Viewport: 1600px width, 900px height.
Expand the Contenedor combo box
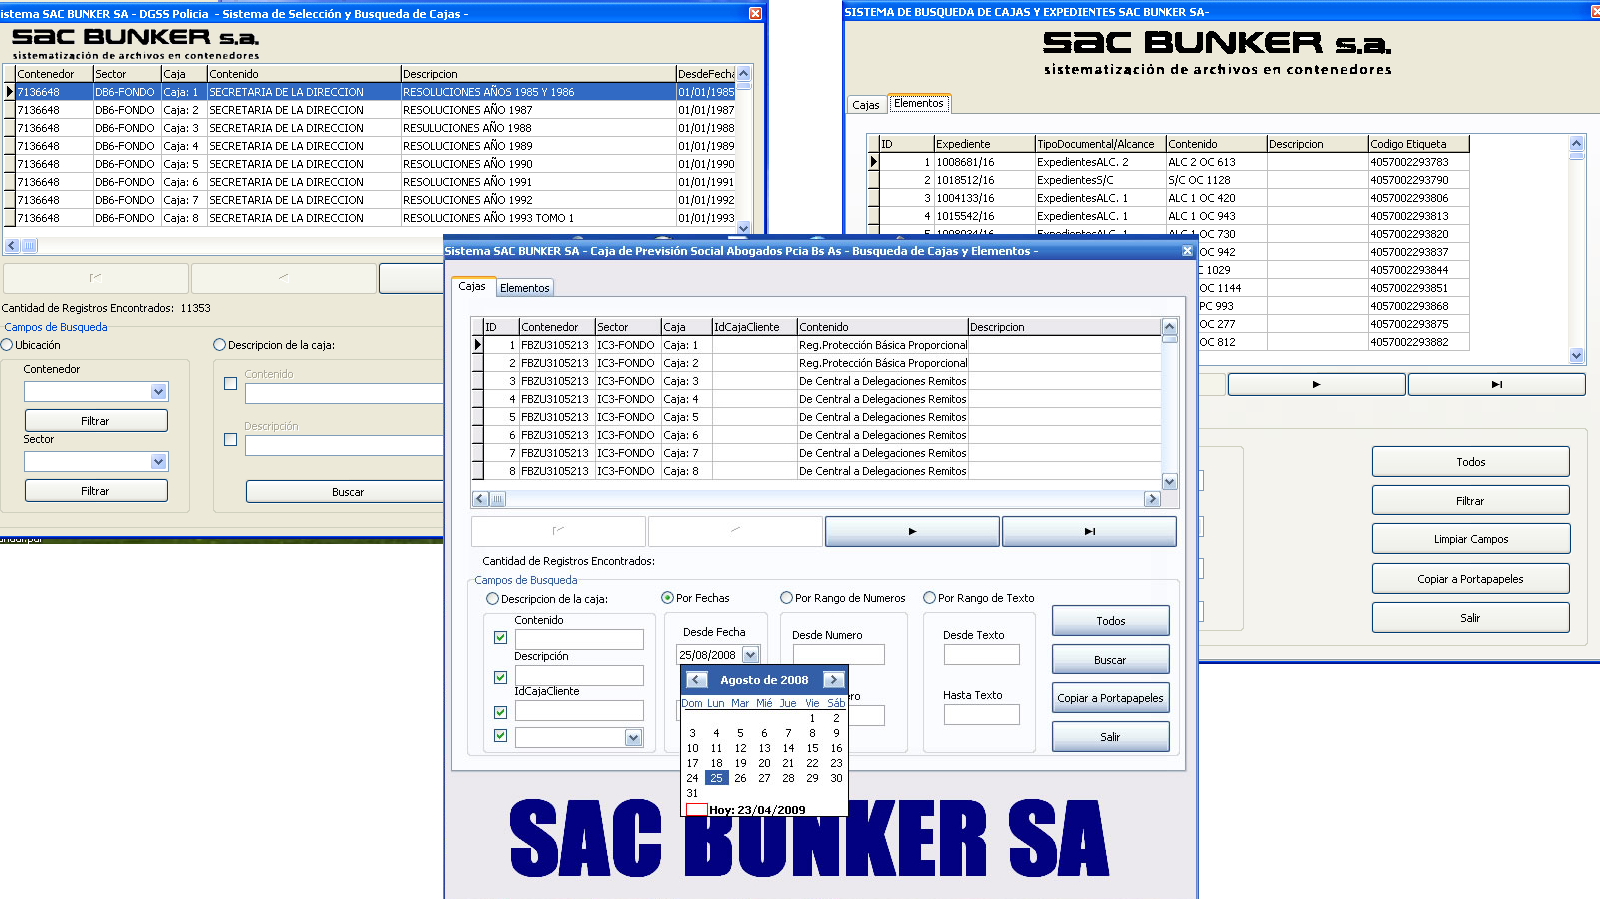tap(158, 392)
